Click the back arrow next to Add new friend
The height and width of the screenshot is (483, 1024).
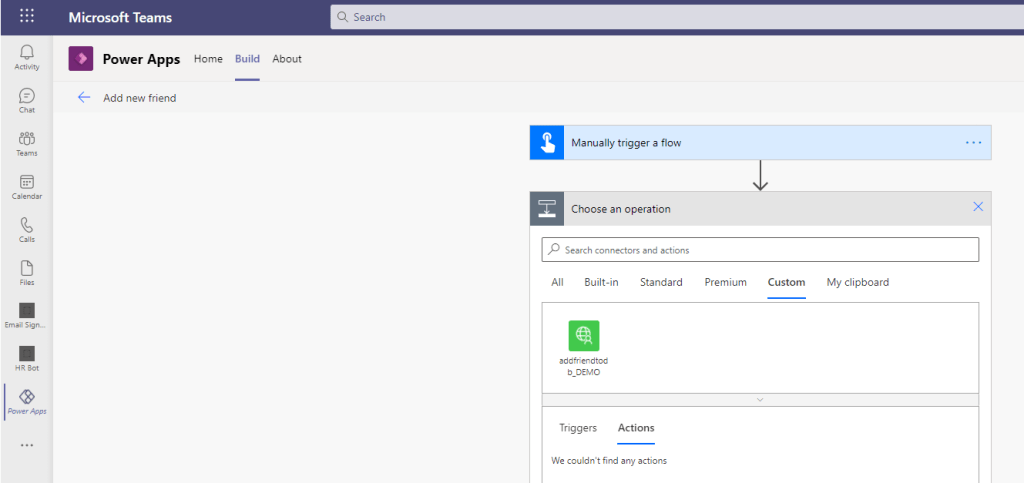click(84, 98)
